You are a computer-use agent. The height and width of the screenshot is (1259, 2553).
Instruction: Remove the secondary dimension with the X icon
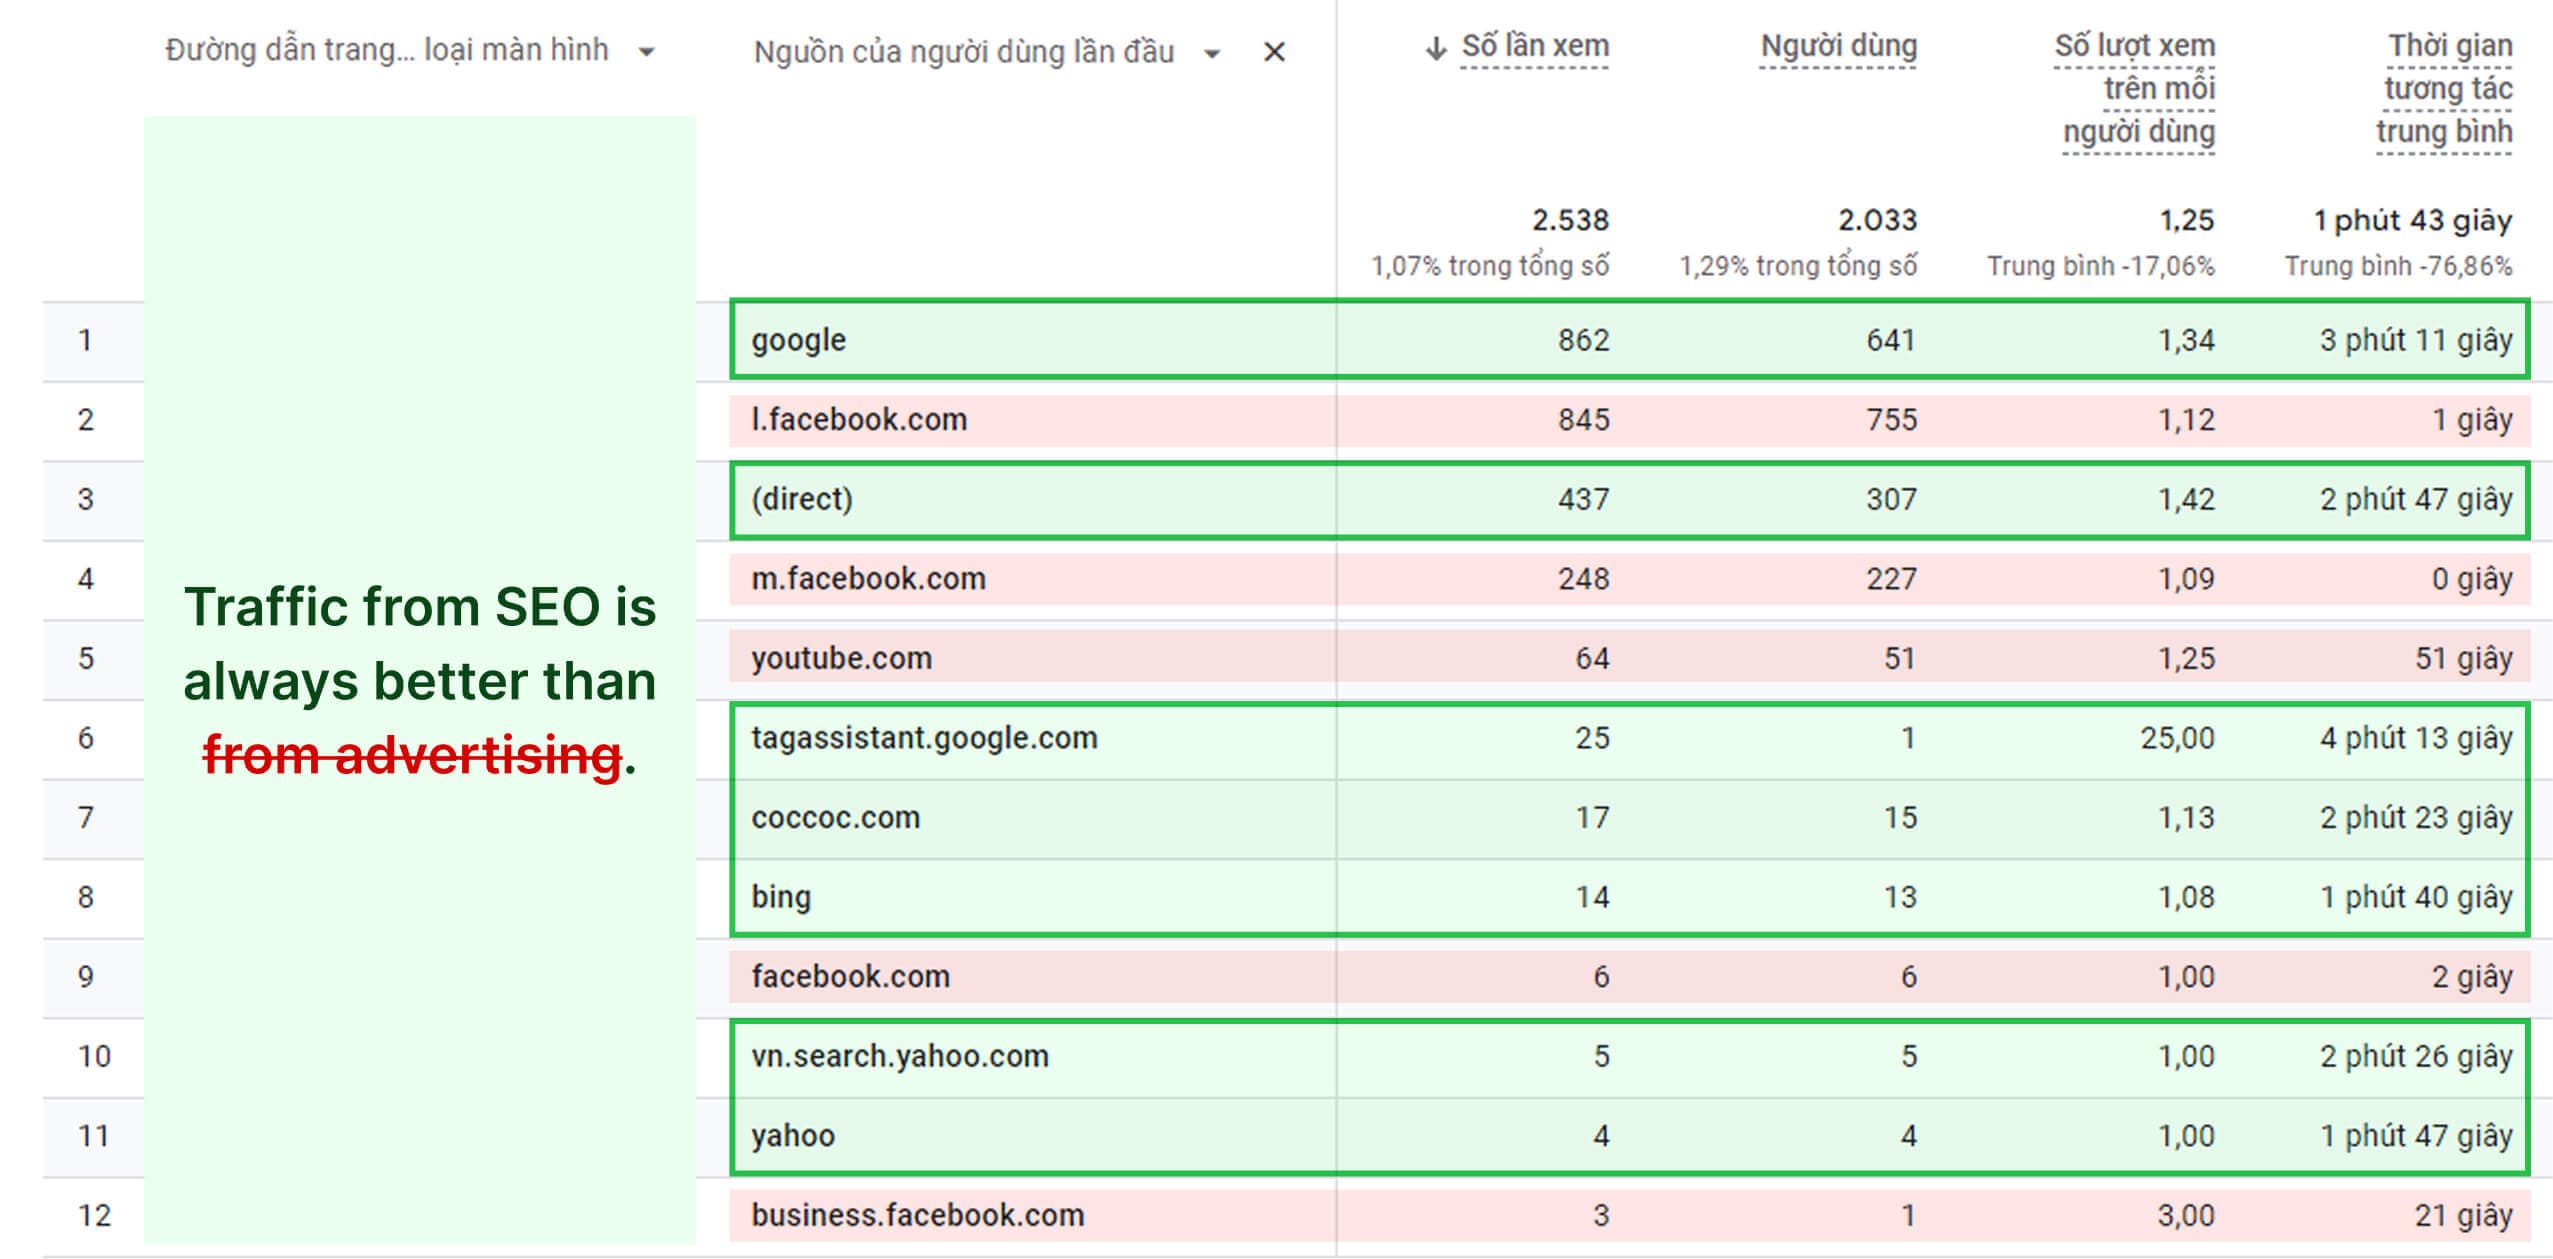tap(1273, 52)
